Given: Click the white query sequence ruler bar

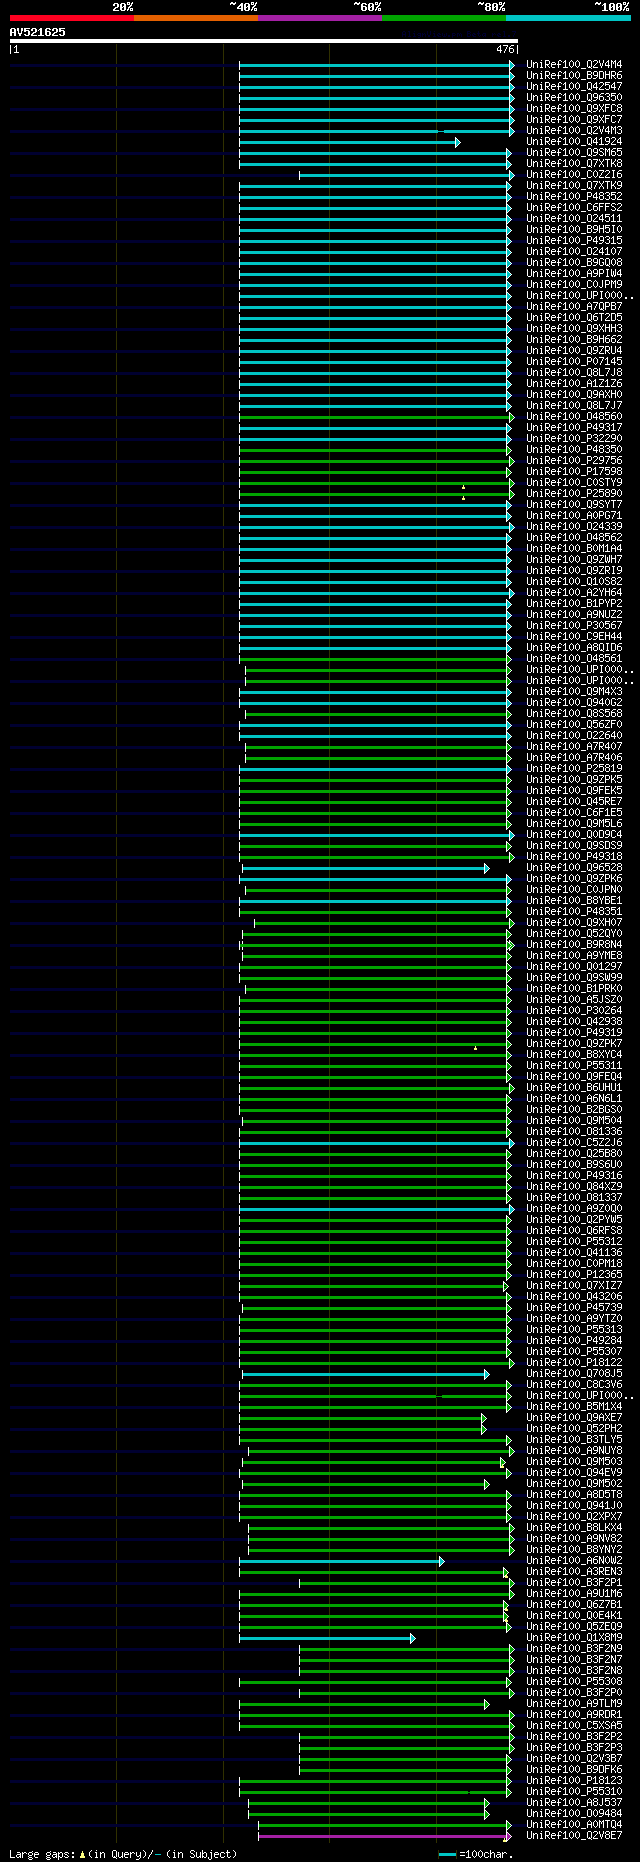Looking at the screenshot, I should tap(264, 41).
